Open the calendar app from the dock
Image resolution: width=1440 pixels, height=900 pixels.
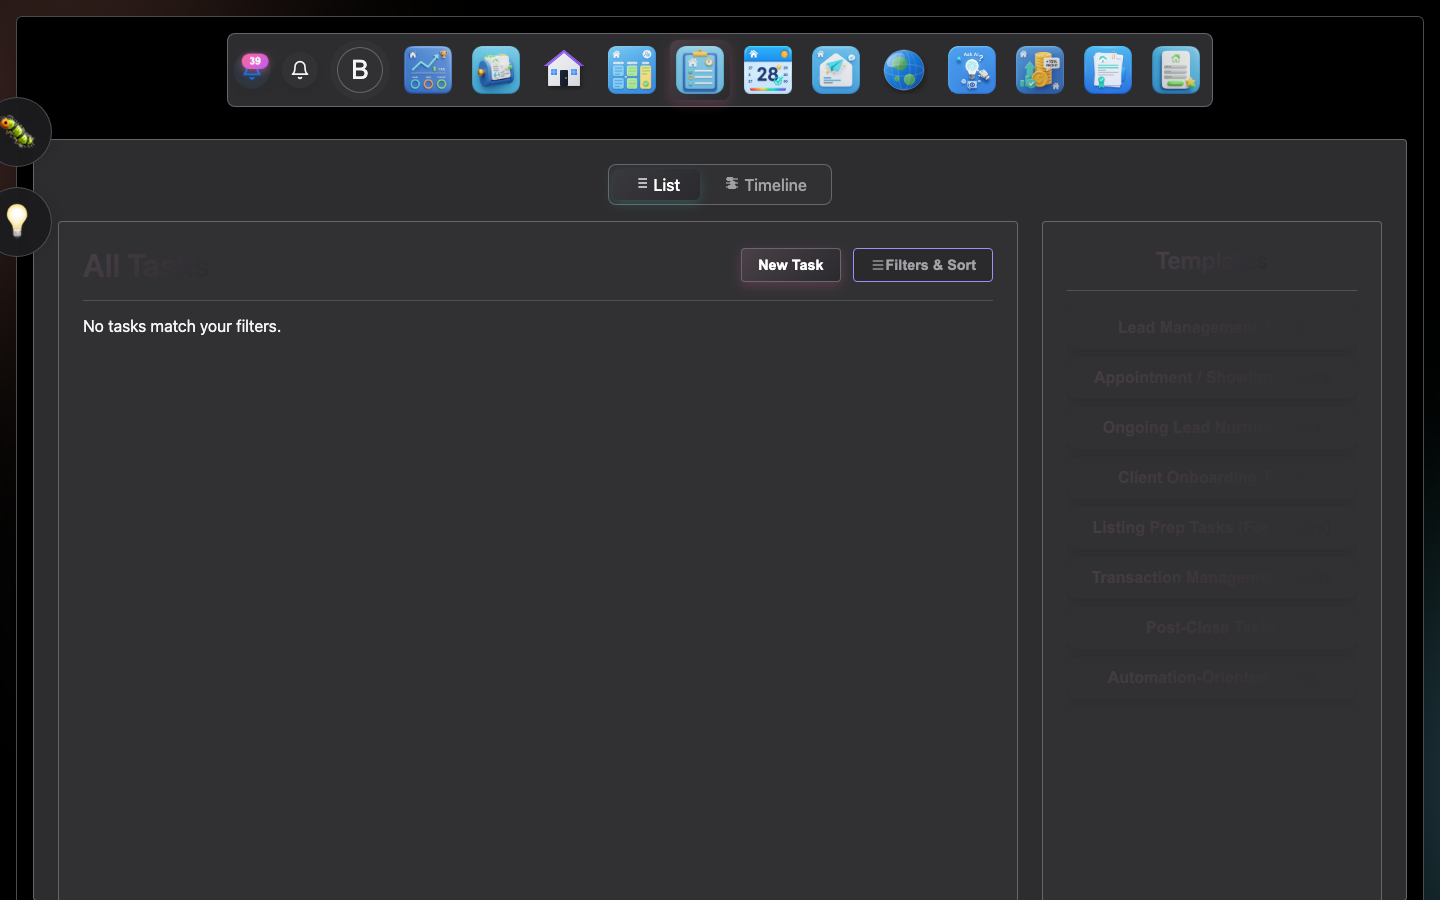[768, 70]
